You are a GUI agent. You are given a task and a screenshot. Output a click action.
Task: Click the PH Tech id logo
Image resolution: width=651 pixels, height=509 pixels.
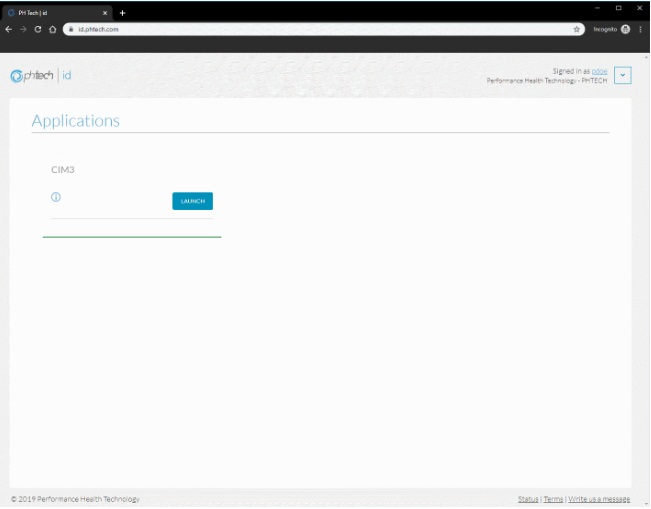pyautogui.click(x=40, y=76)
